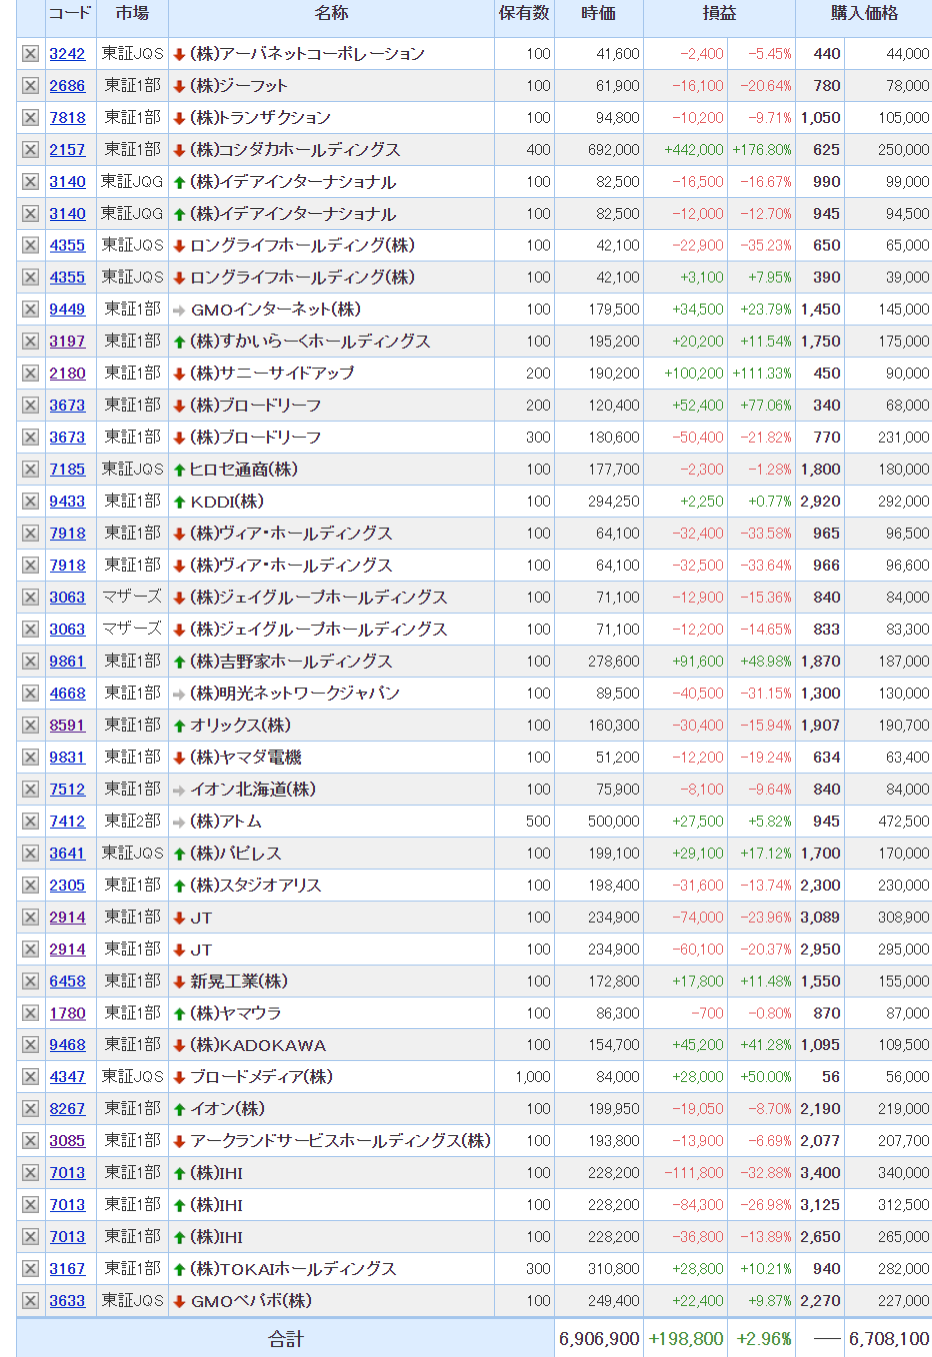Open stock code link 9468
The height and width of the screenshot is (1357, 932).
67,1045
